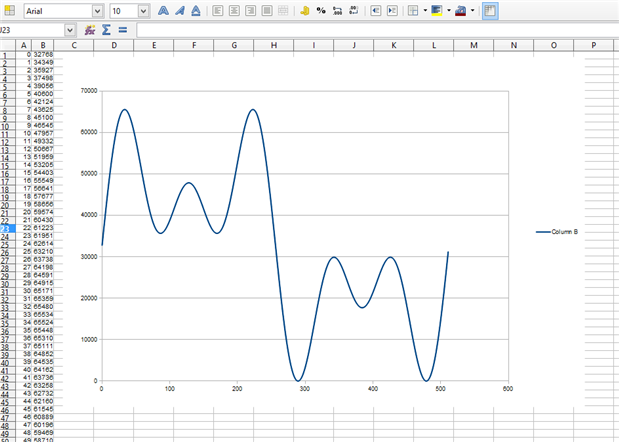Align cell contents right

[x=250, y=11]
